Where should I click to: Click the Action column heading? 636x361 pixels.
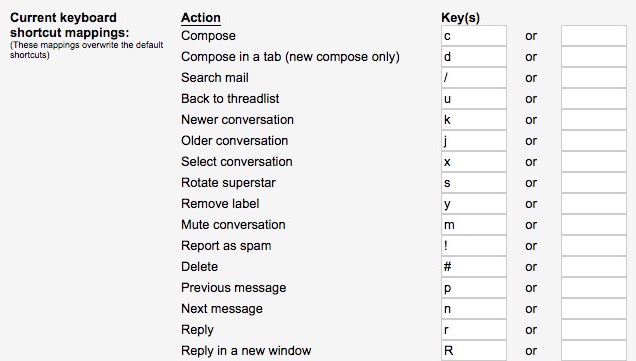coord(201,18)
